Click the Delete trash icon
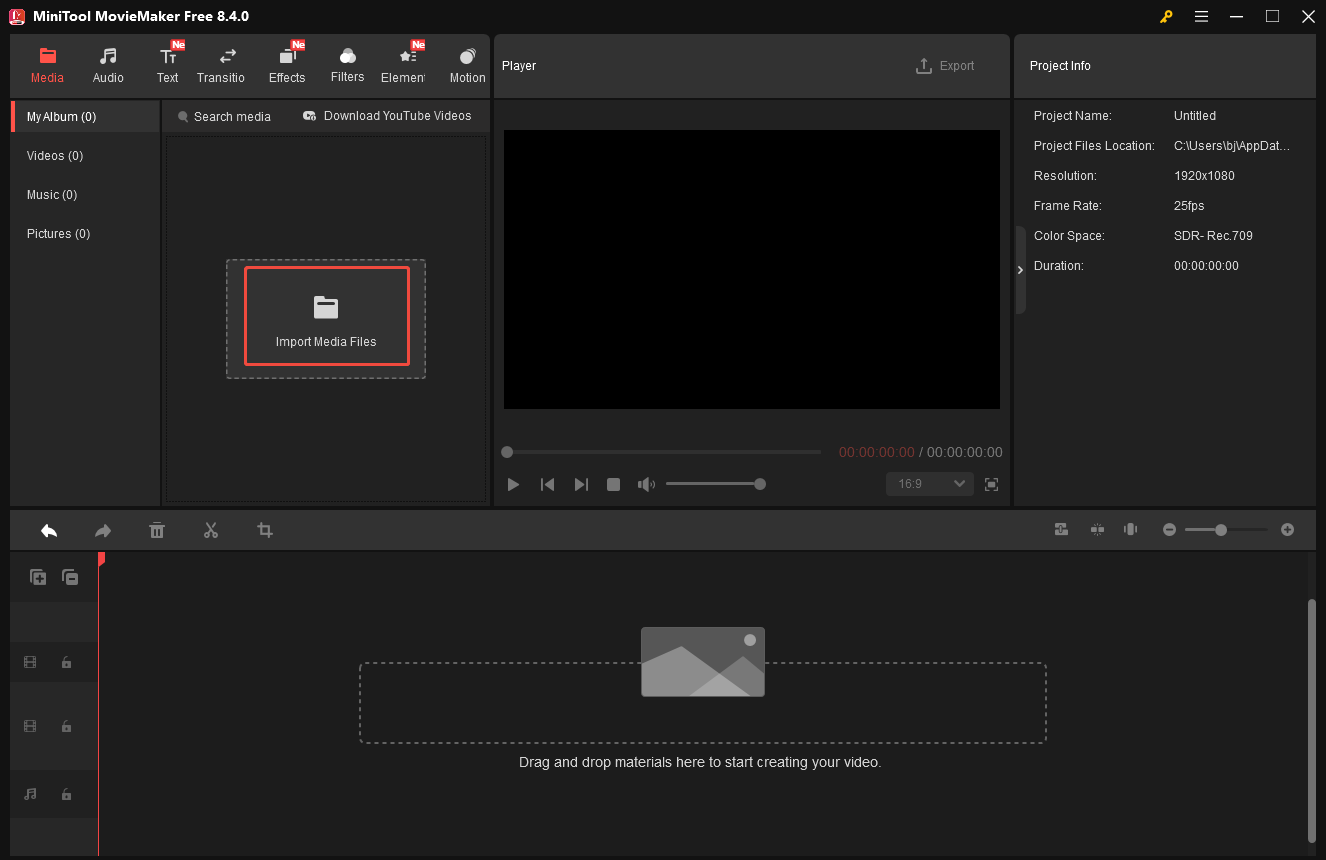The image size is (1326, 860). pos(157,530)
